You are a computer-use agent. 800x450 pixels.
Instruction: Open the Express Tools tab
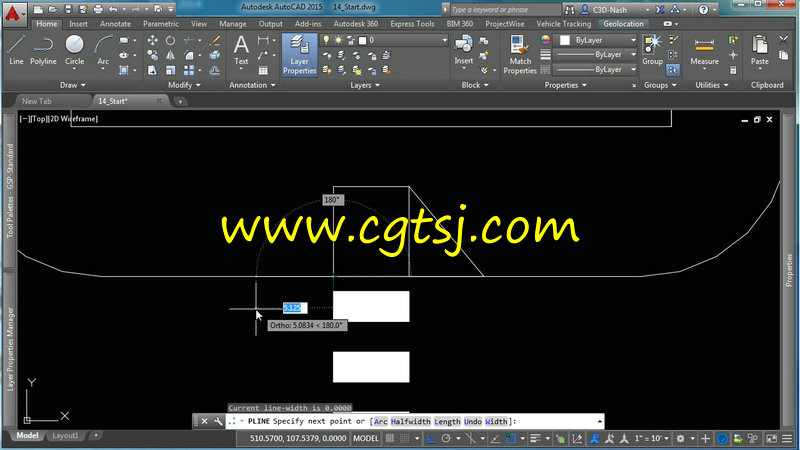tap(412, 24)
